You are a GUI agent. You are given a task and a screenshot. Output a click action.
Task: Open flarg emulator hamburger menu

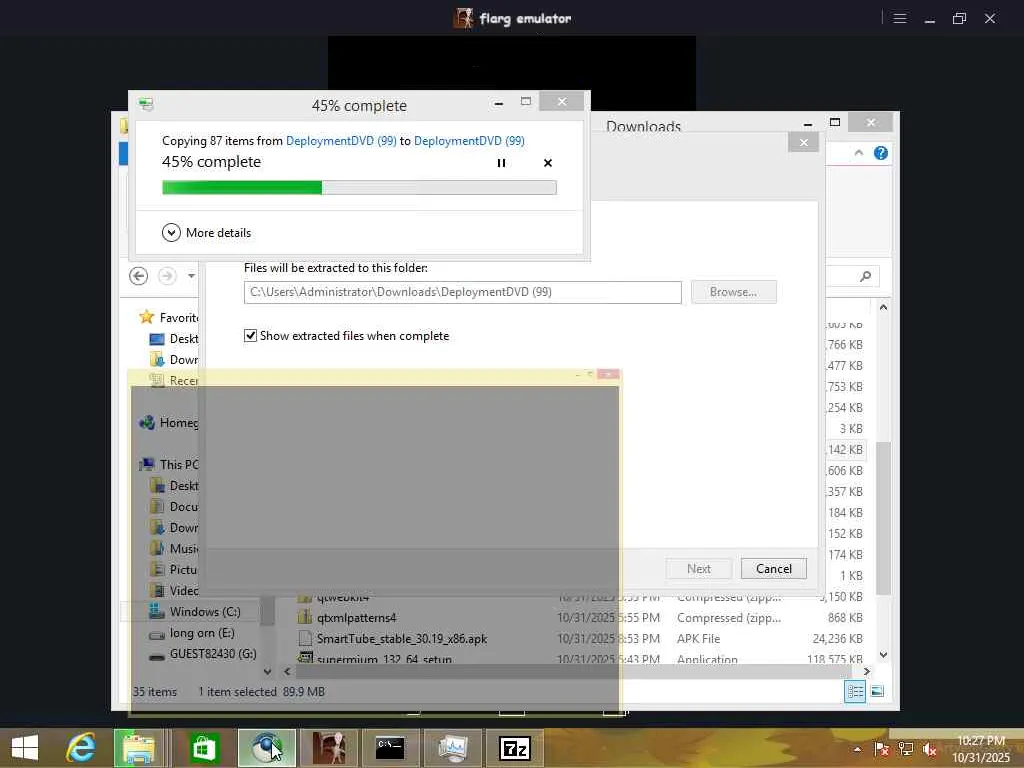click(900, 18)
